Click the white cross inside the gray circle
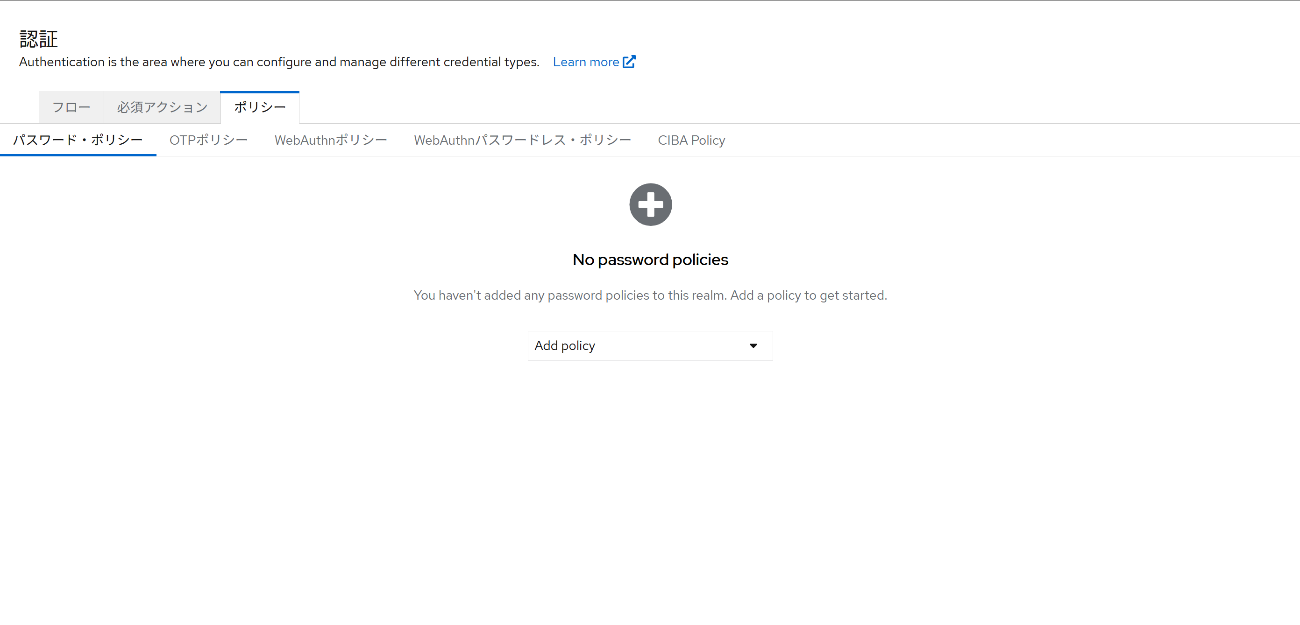Image resolution: width=1300 pixels, height=625 pixels. coord(650,205)
